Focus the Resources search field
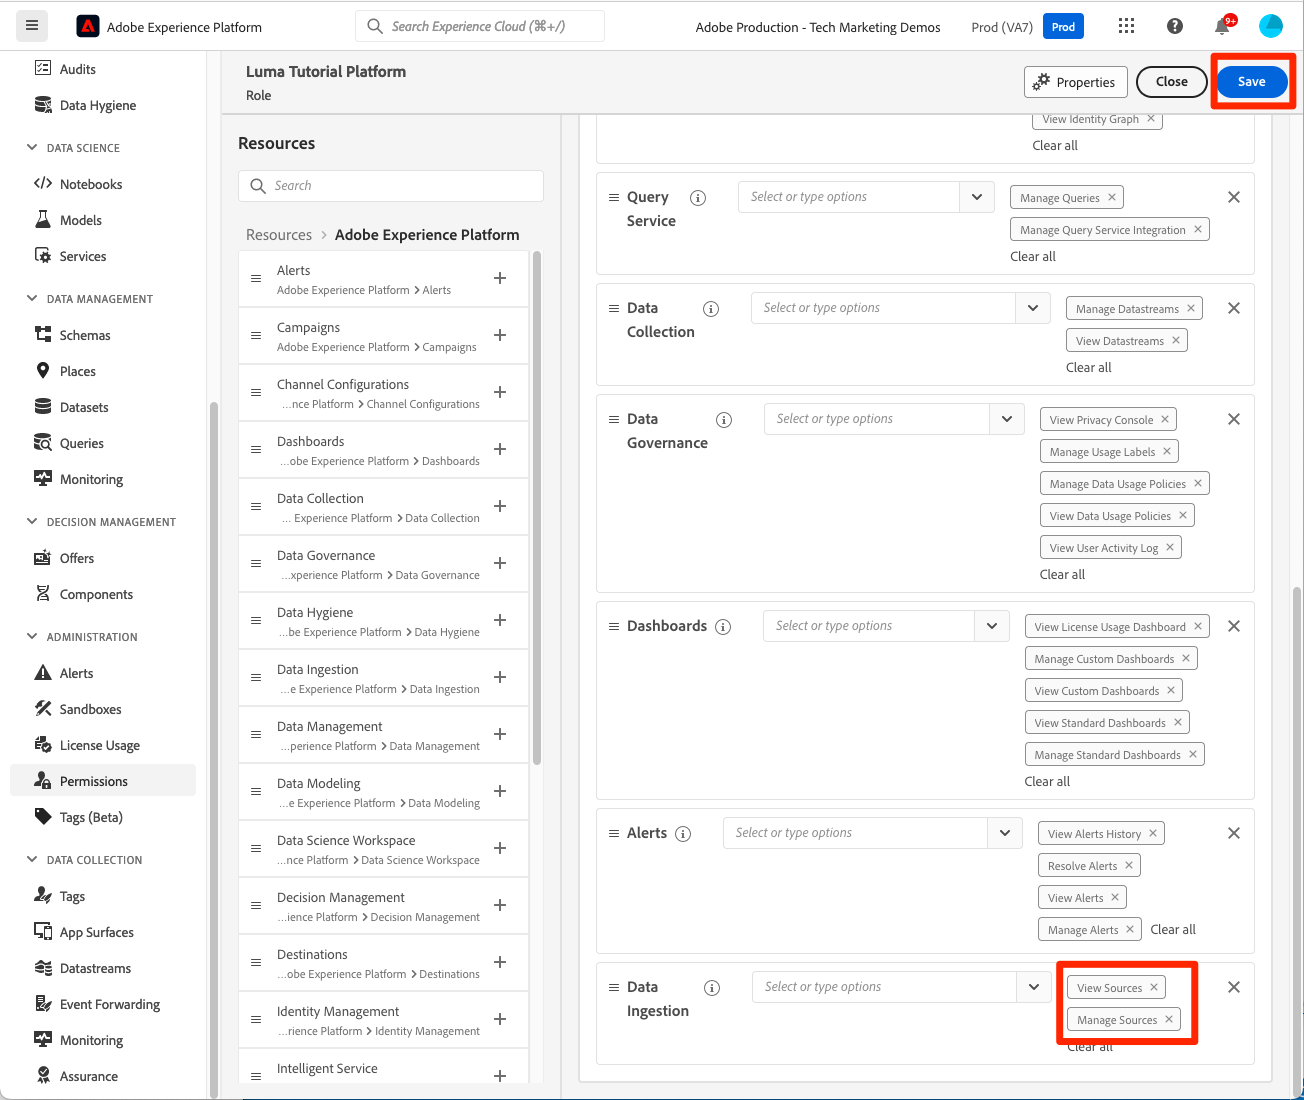1304x1100 pixels. point(391,186)
